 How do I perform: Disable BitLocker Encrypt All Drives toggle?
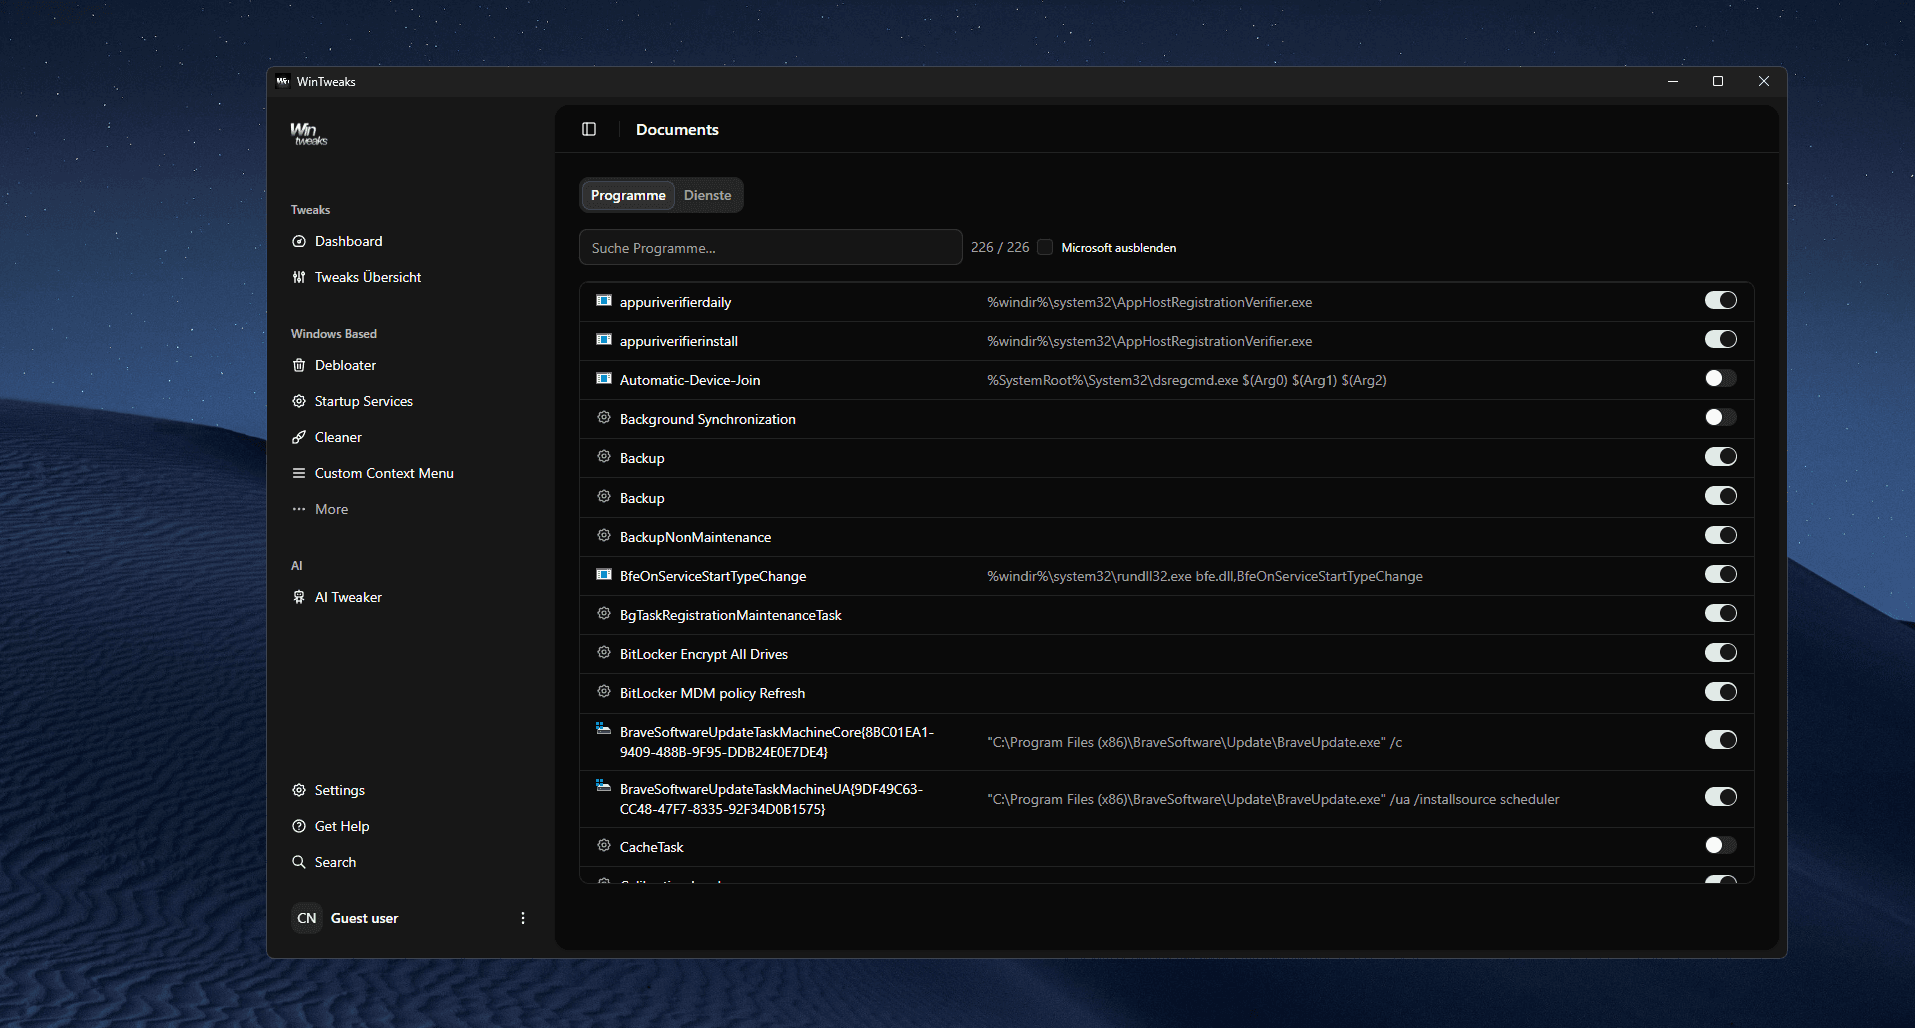tap(1720, 652)
